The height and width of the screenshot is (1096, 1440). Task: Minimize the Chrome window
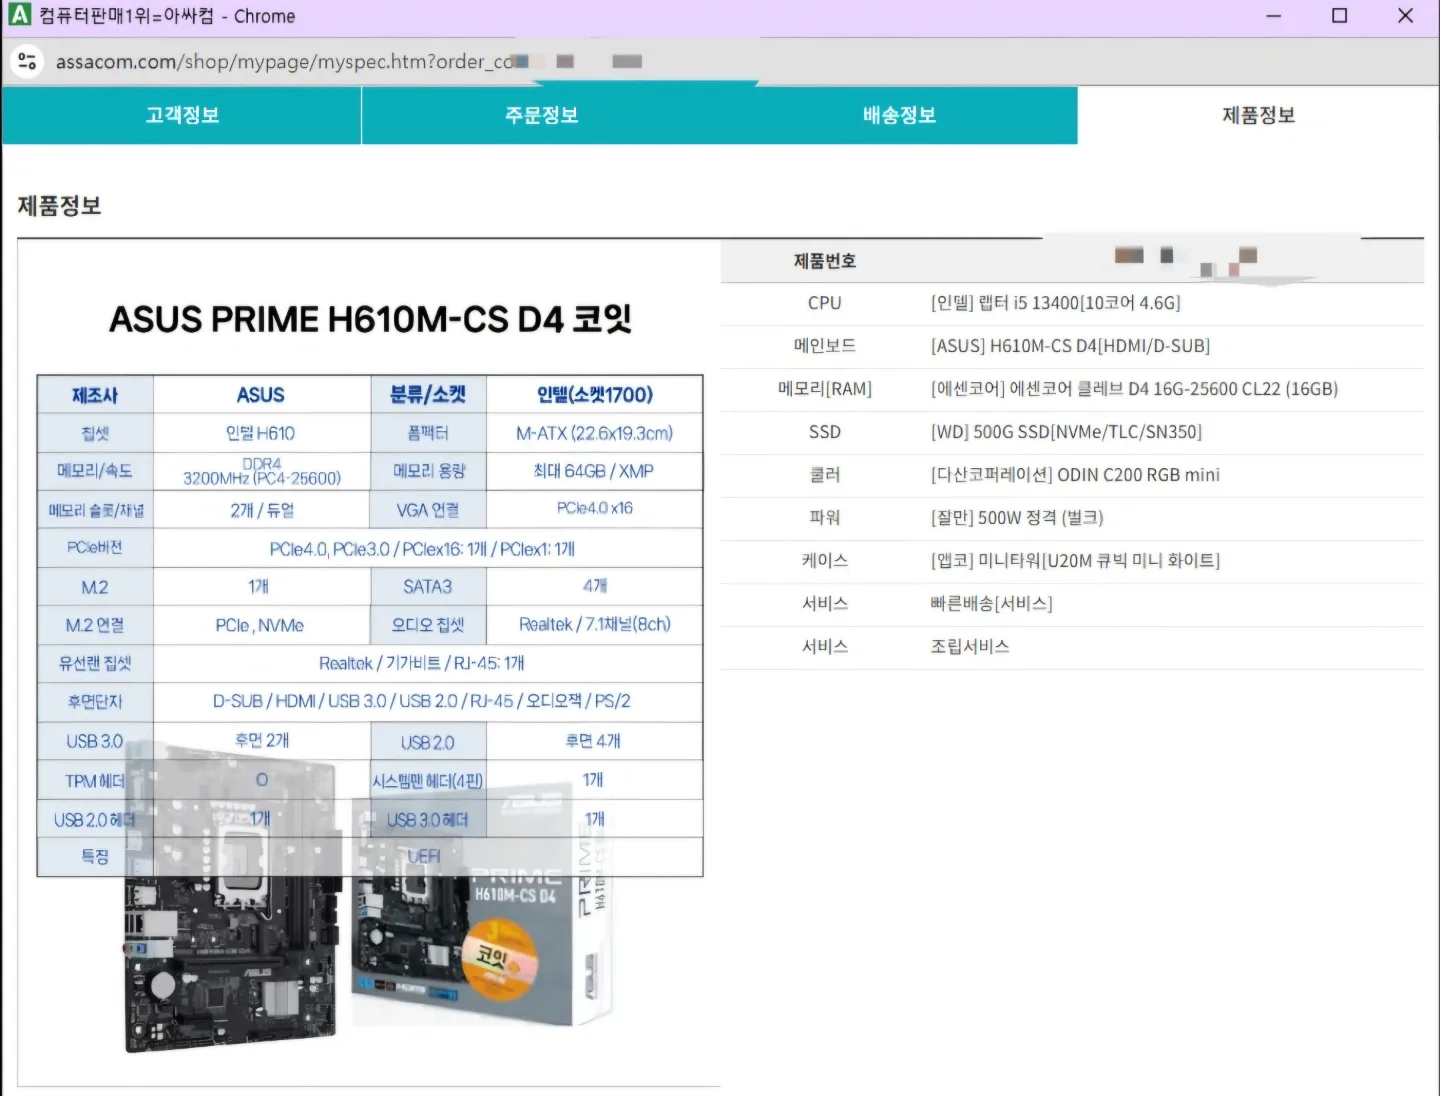click(1273, 16)
